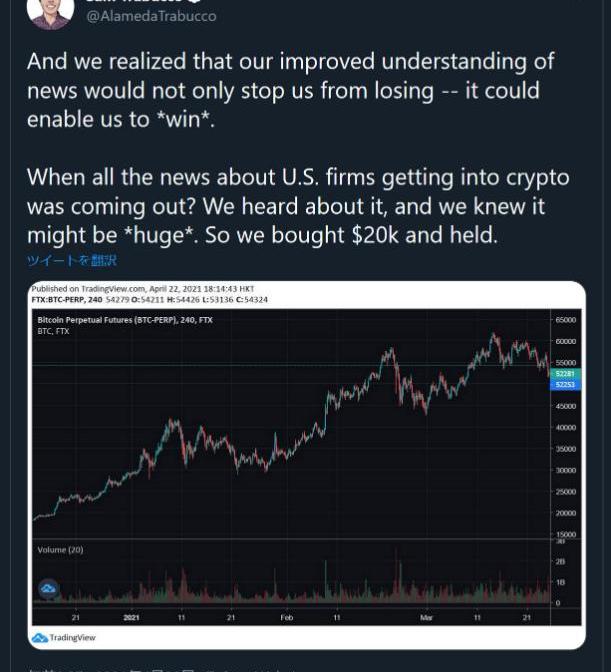This screenshot has height=672, width=611.
Task: Click the Volume (20) indicator label
Action: (60, 550)
